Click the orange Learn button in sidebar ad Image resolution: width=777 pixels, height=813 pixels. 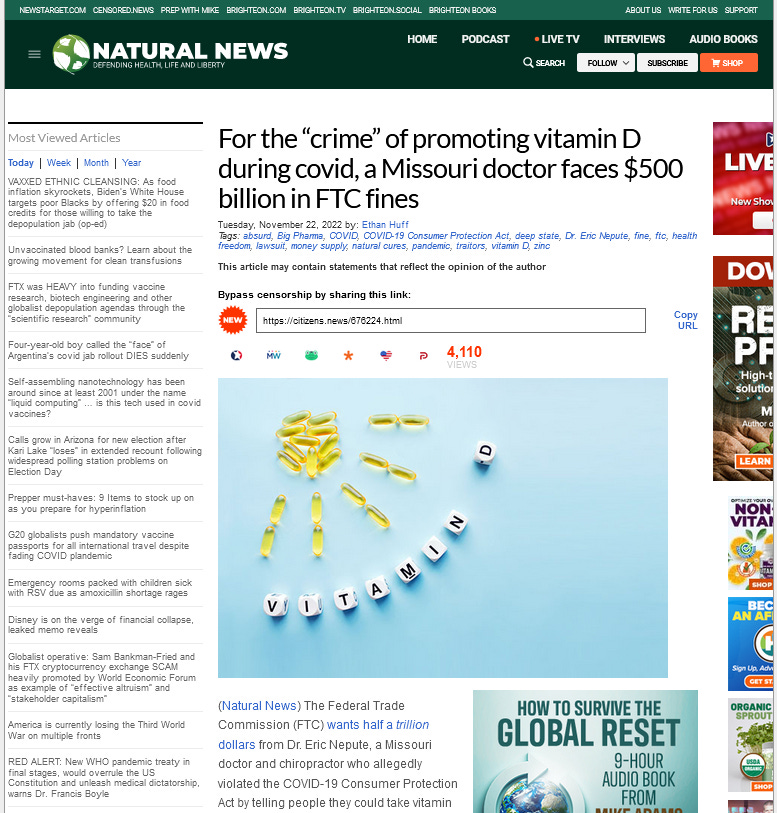[x=754, y=461]
